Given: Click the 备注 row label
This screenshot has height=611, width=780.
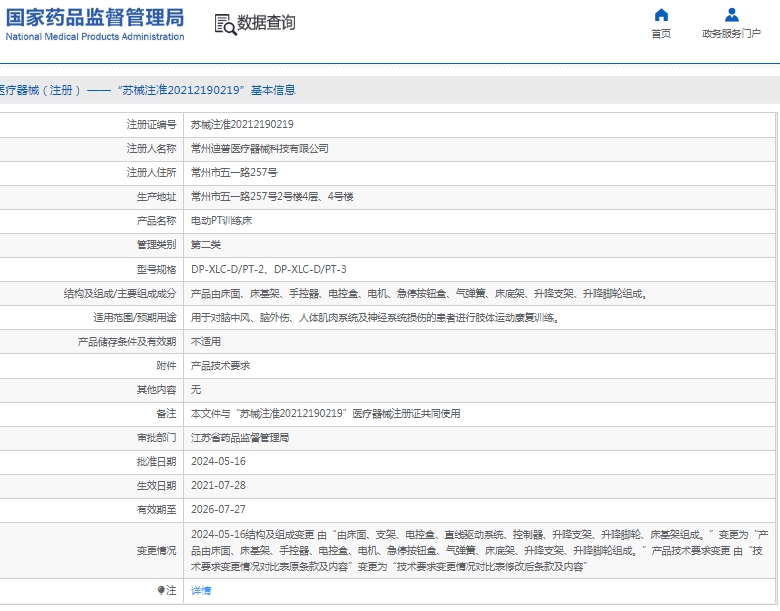Looking at the screenshot, I should pos(166,413).
